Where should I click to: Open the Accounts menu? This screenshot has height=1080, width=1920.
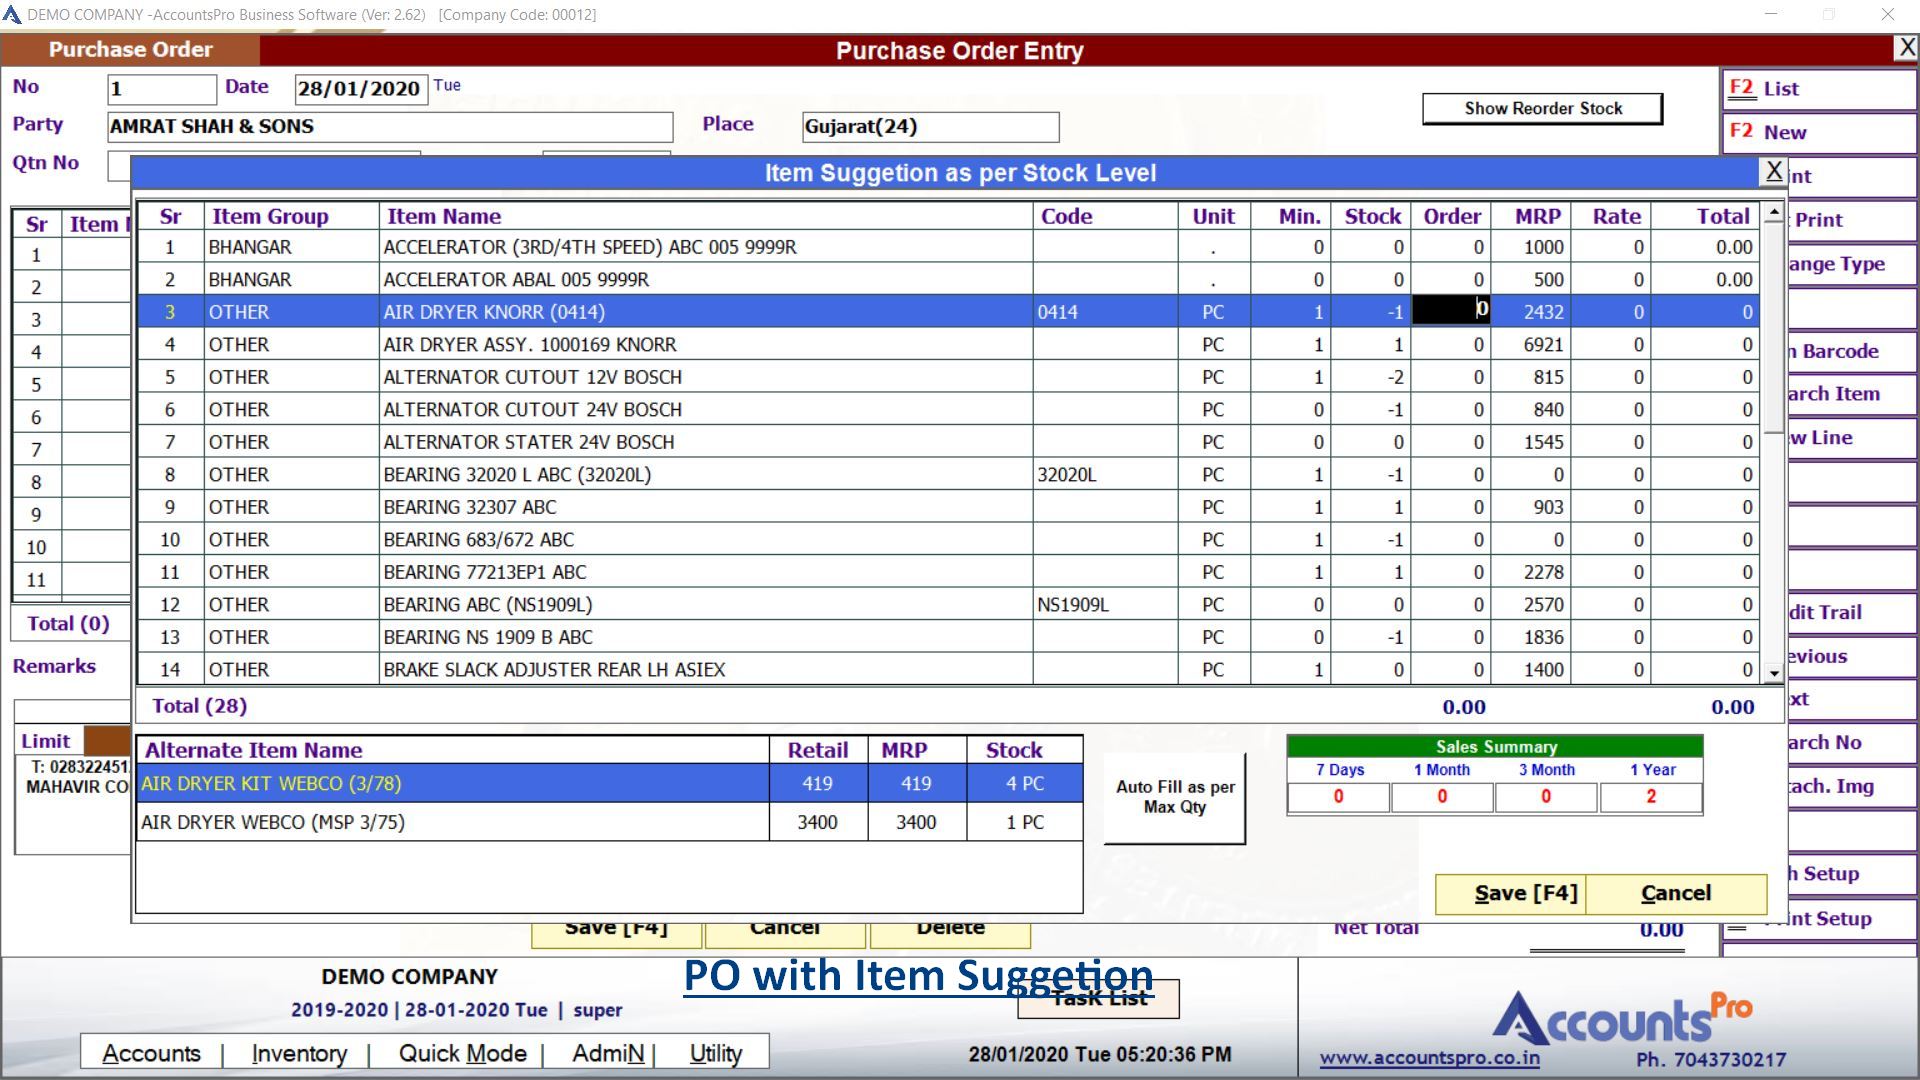[151, 1053]
